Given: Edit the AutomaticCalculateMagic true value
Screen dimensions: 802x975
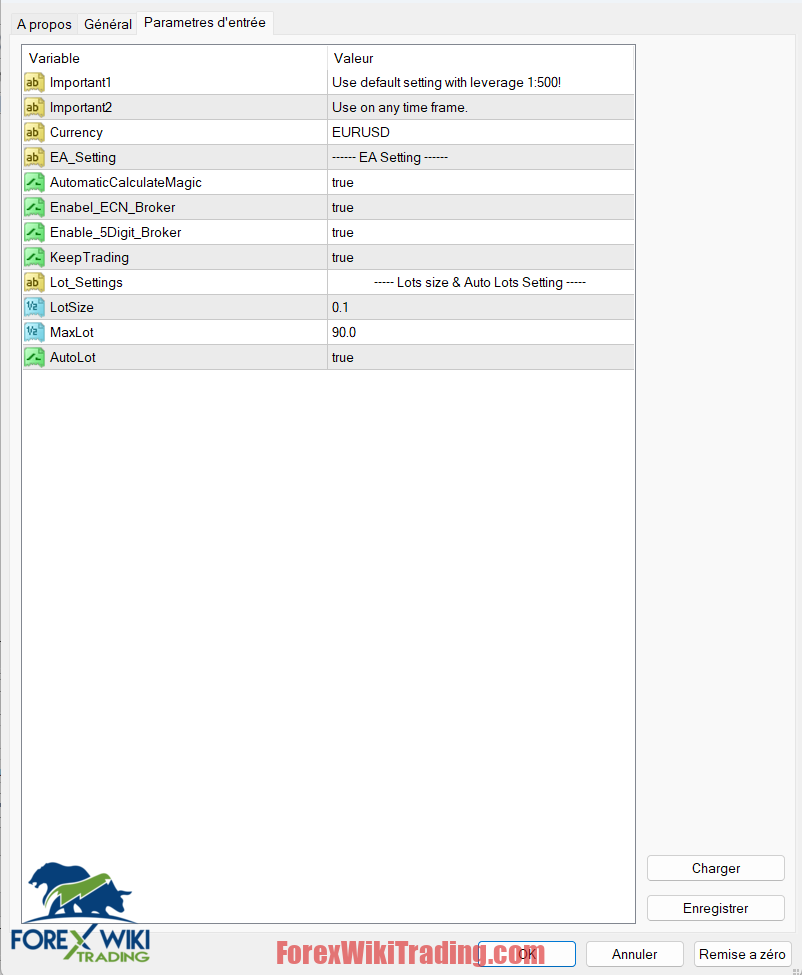Looking at the screenshot, I should 481,182.
